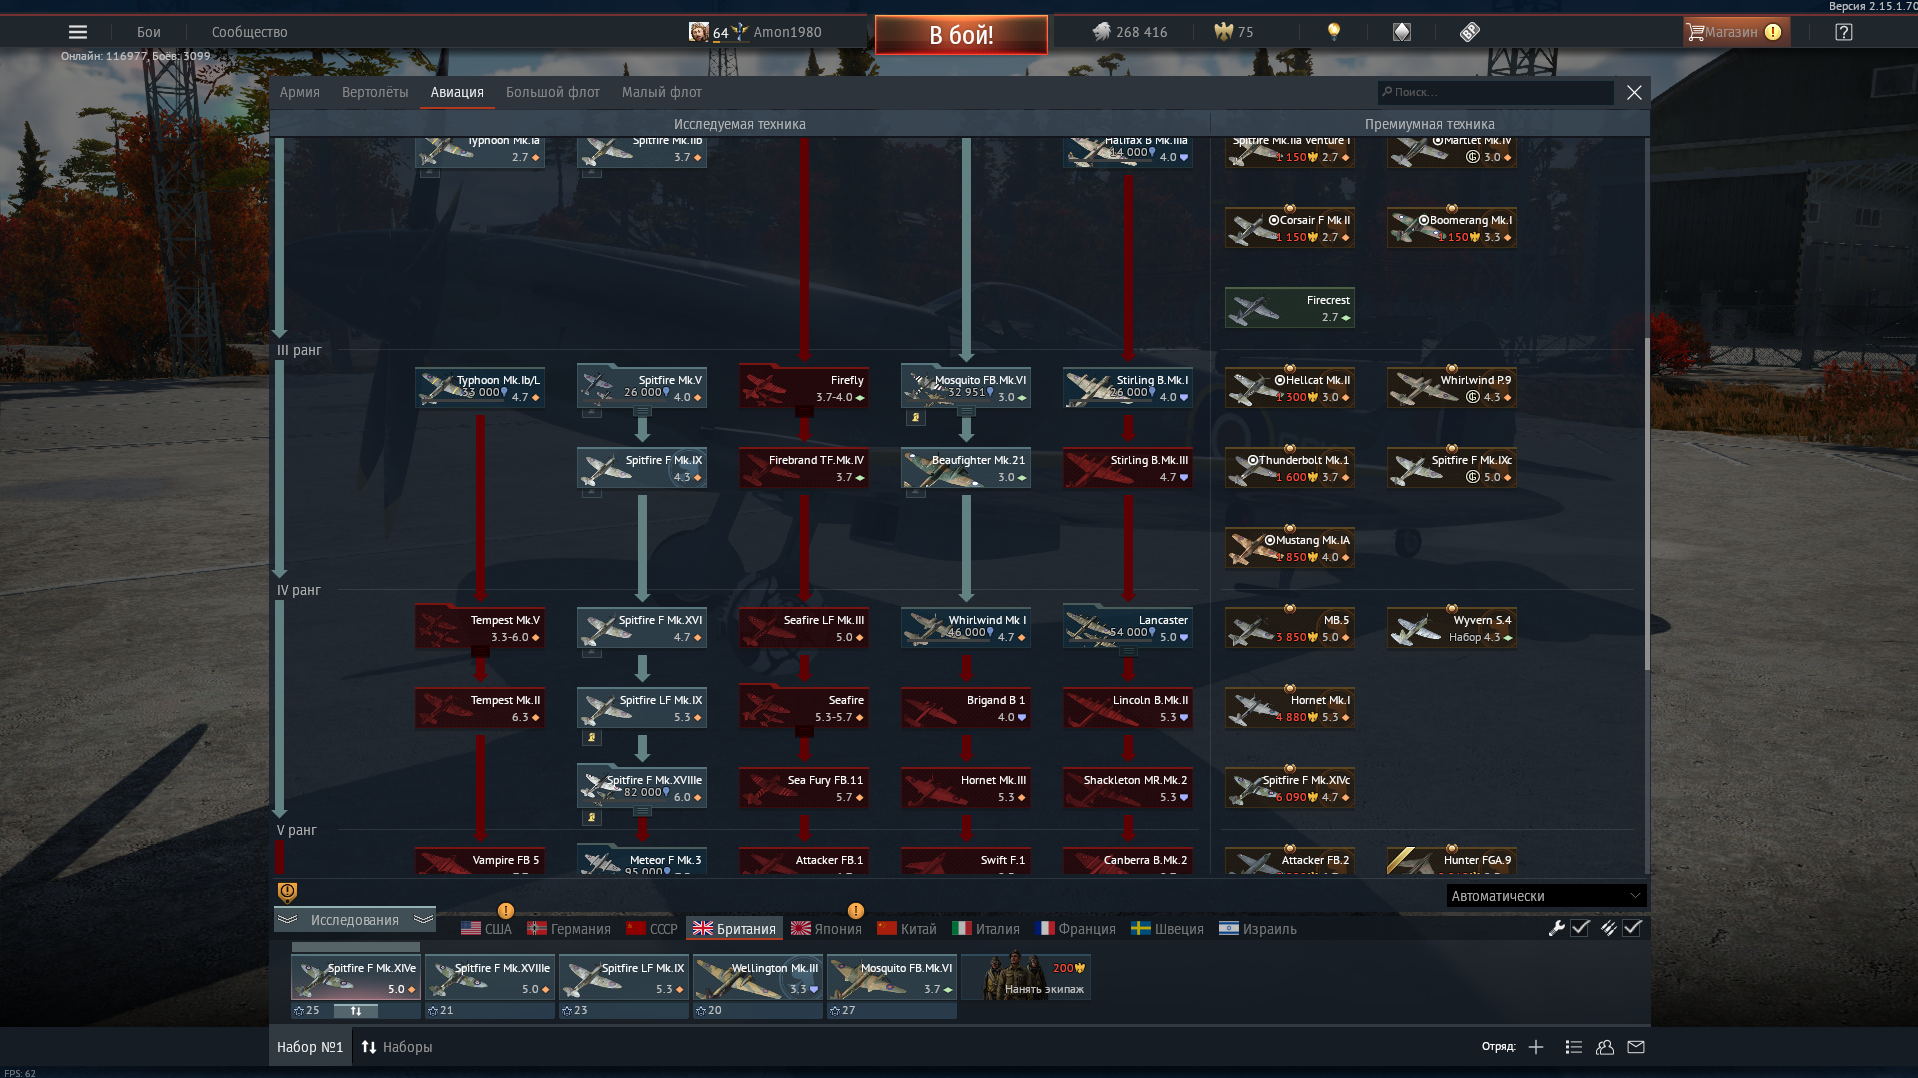The width and height of the screenshot is (1918, 1078).
Task: Switch to the Малый флот tab
Action: 662,92
